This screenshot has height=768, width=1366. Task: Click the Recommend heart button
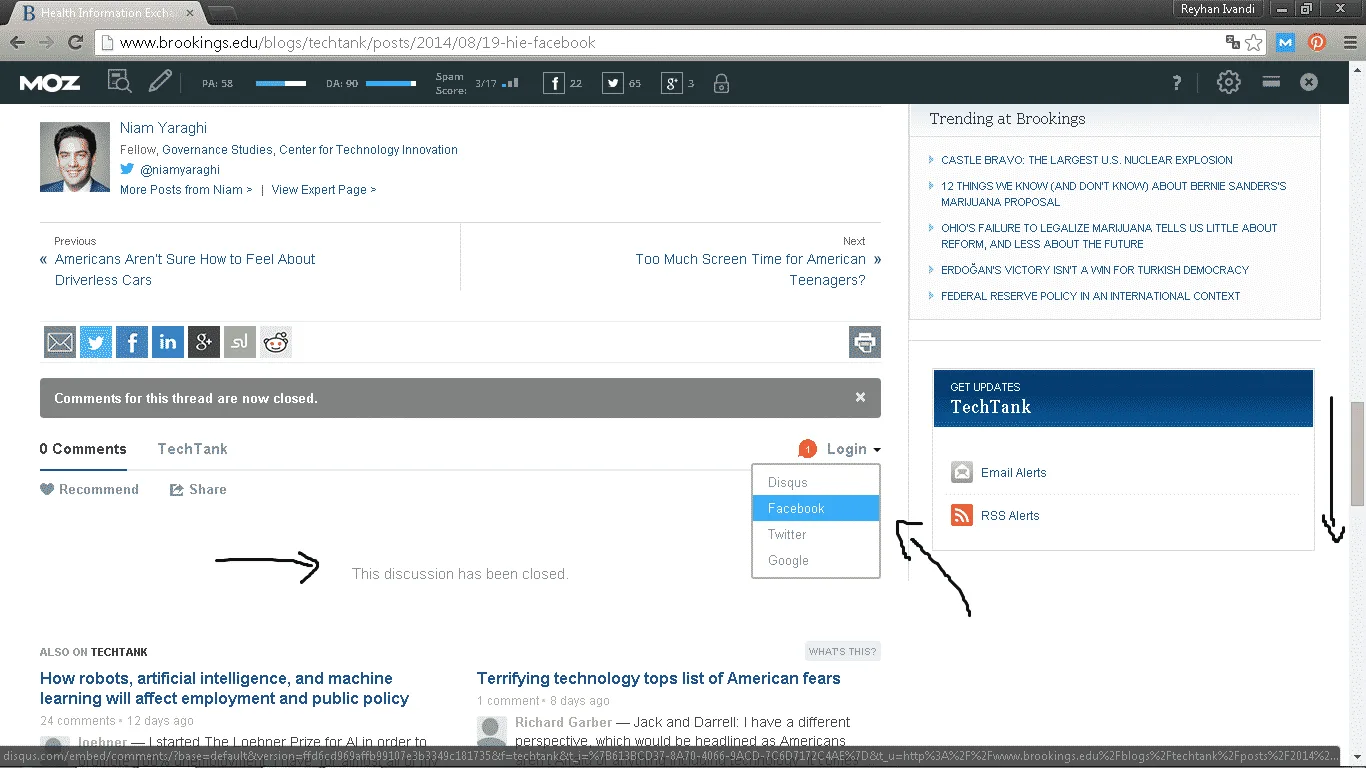(x=89, y=489)
